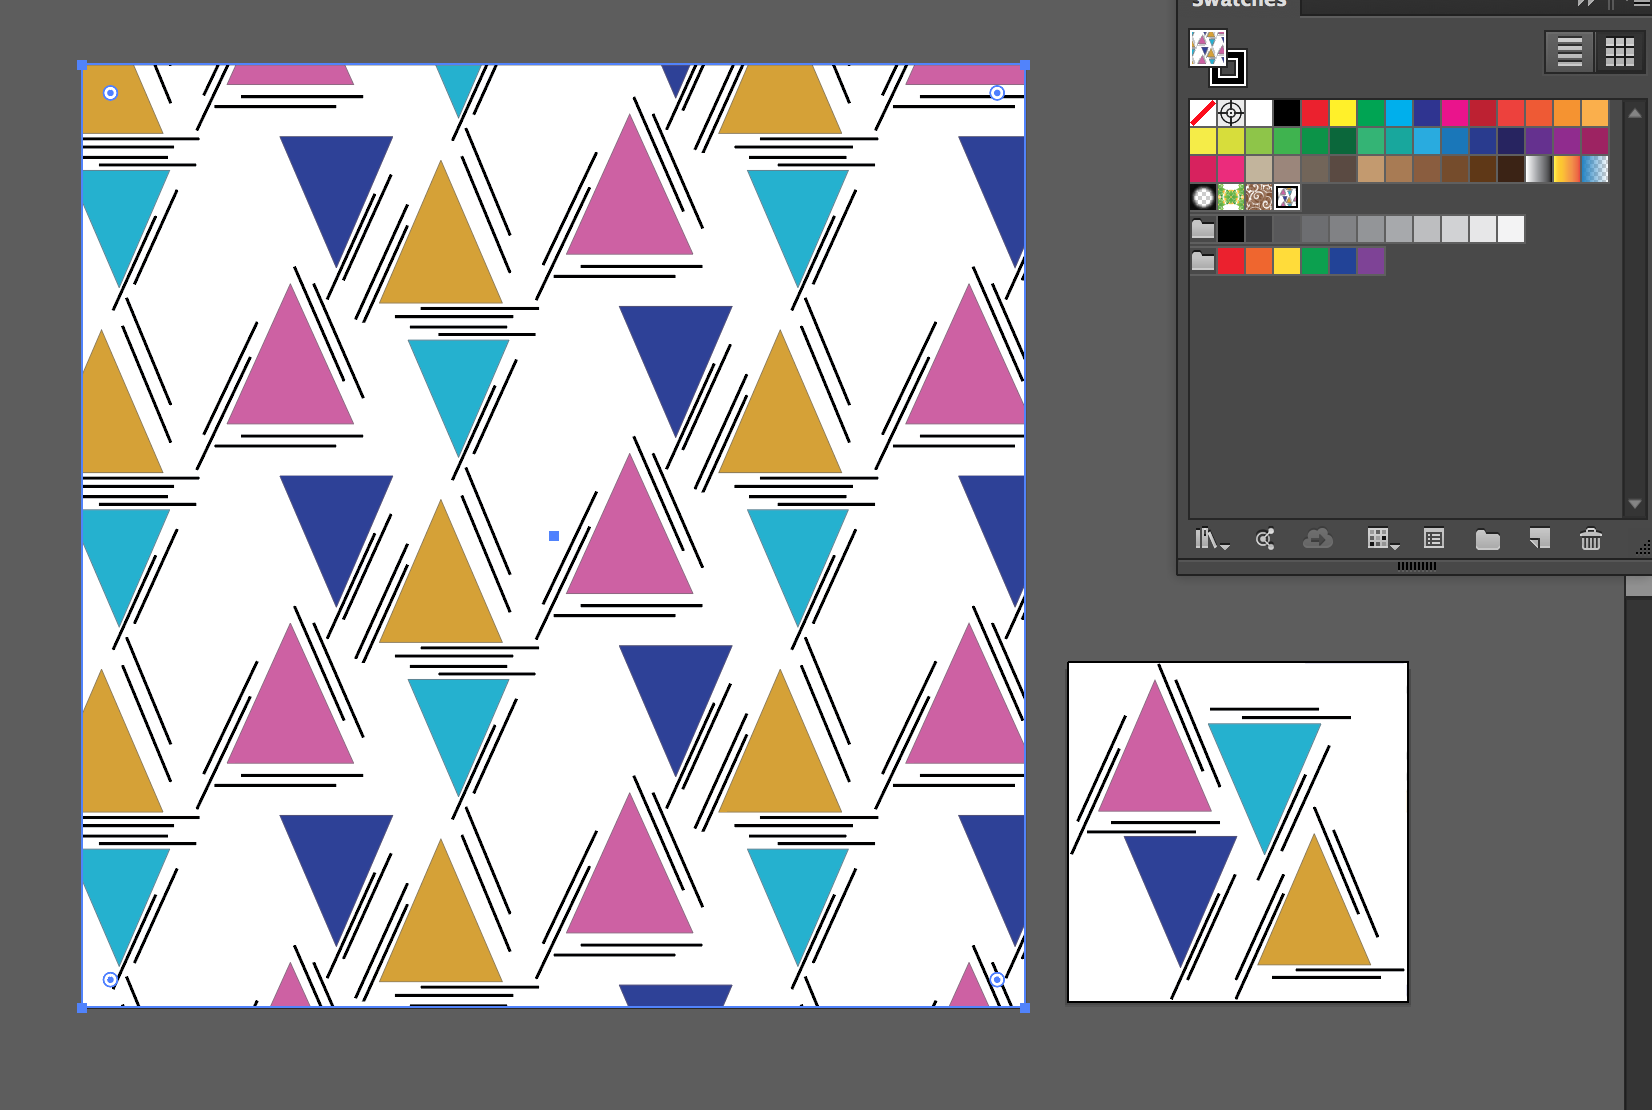Apply the triangle pattern swatch
The height and width of the screenshot is (1110, 1652).
[x=1287, y=197]
